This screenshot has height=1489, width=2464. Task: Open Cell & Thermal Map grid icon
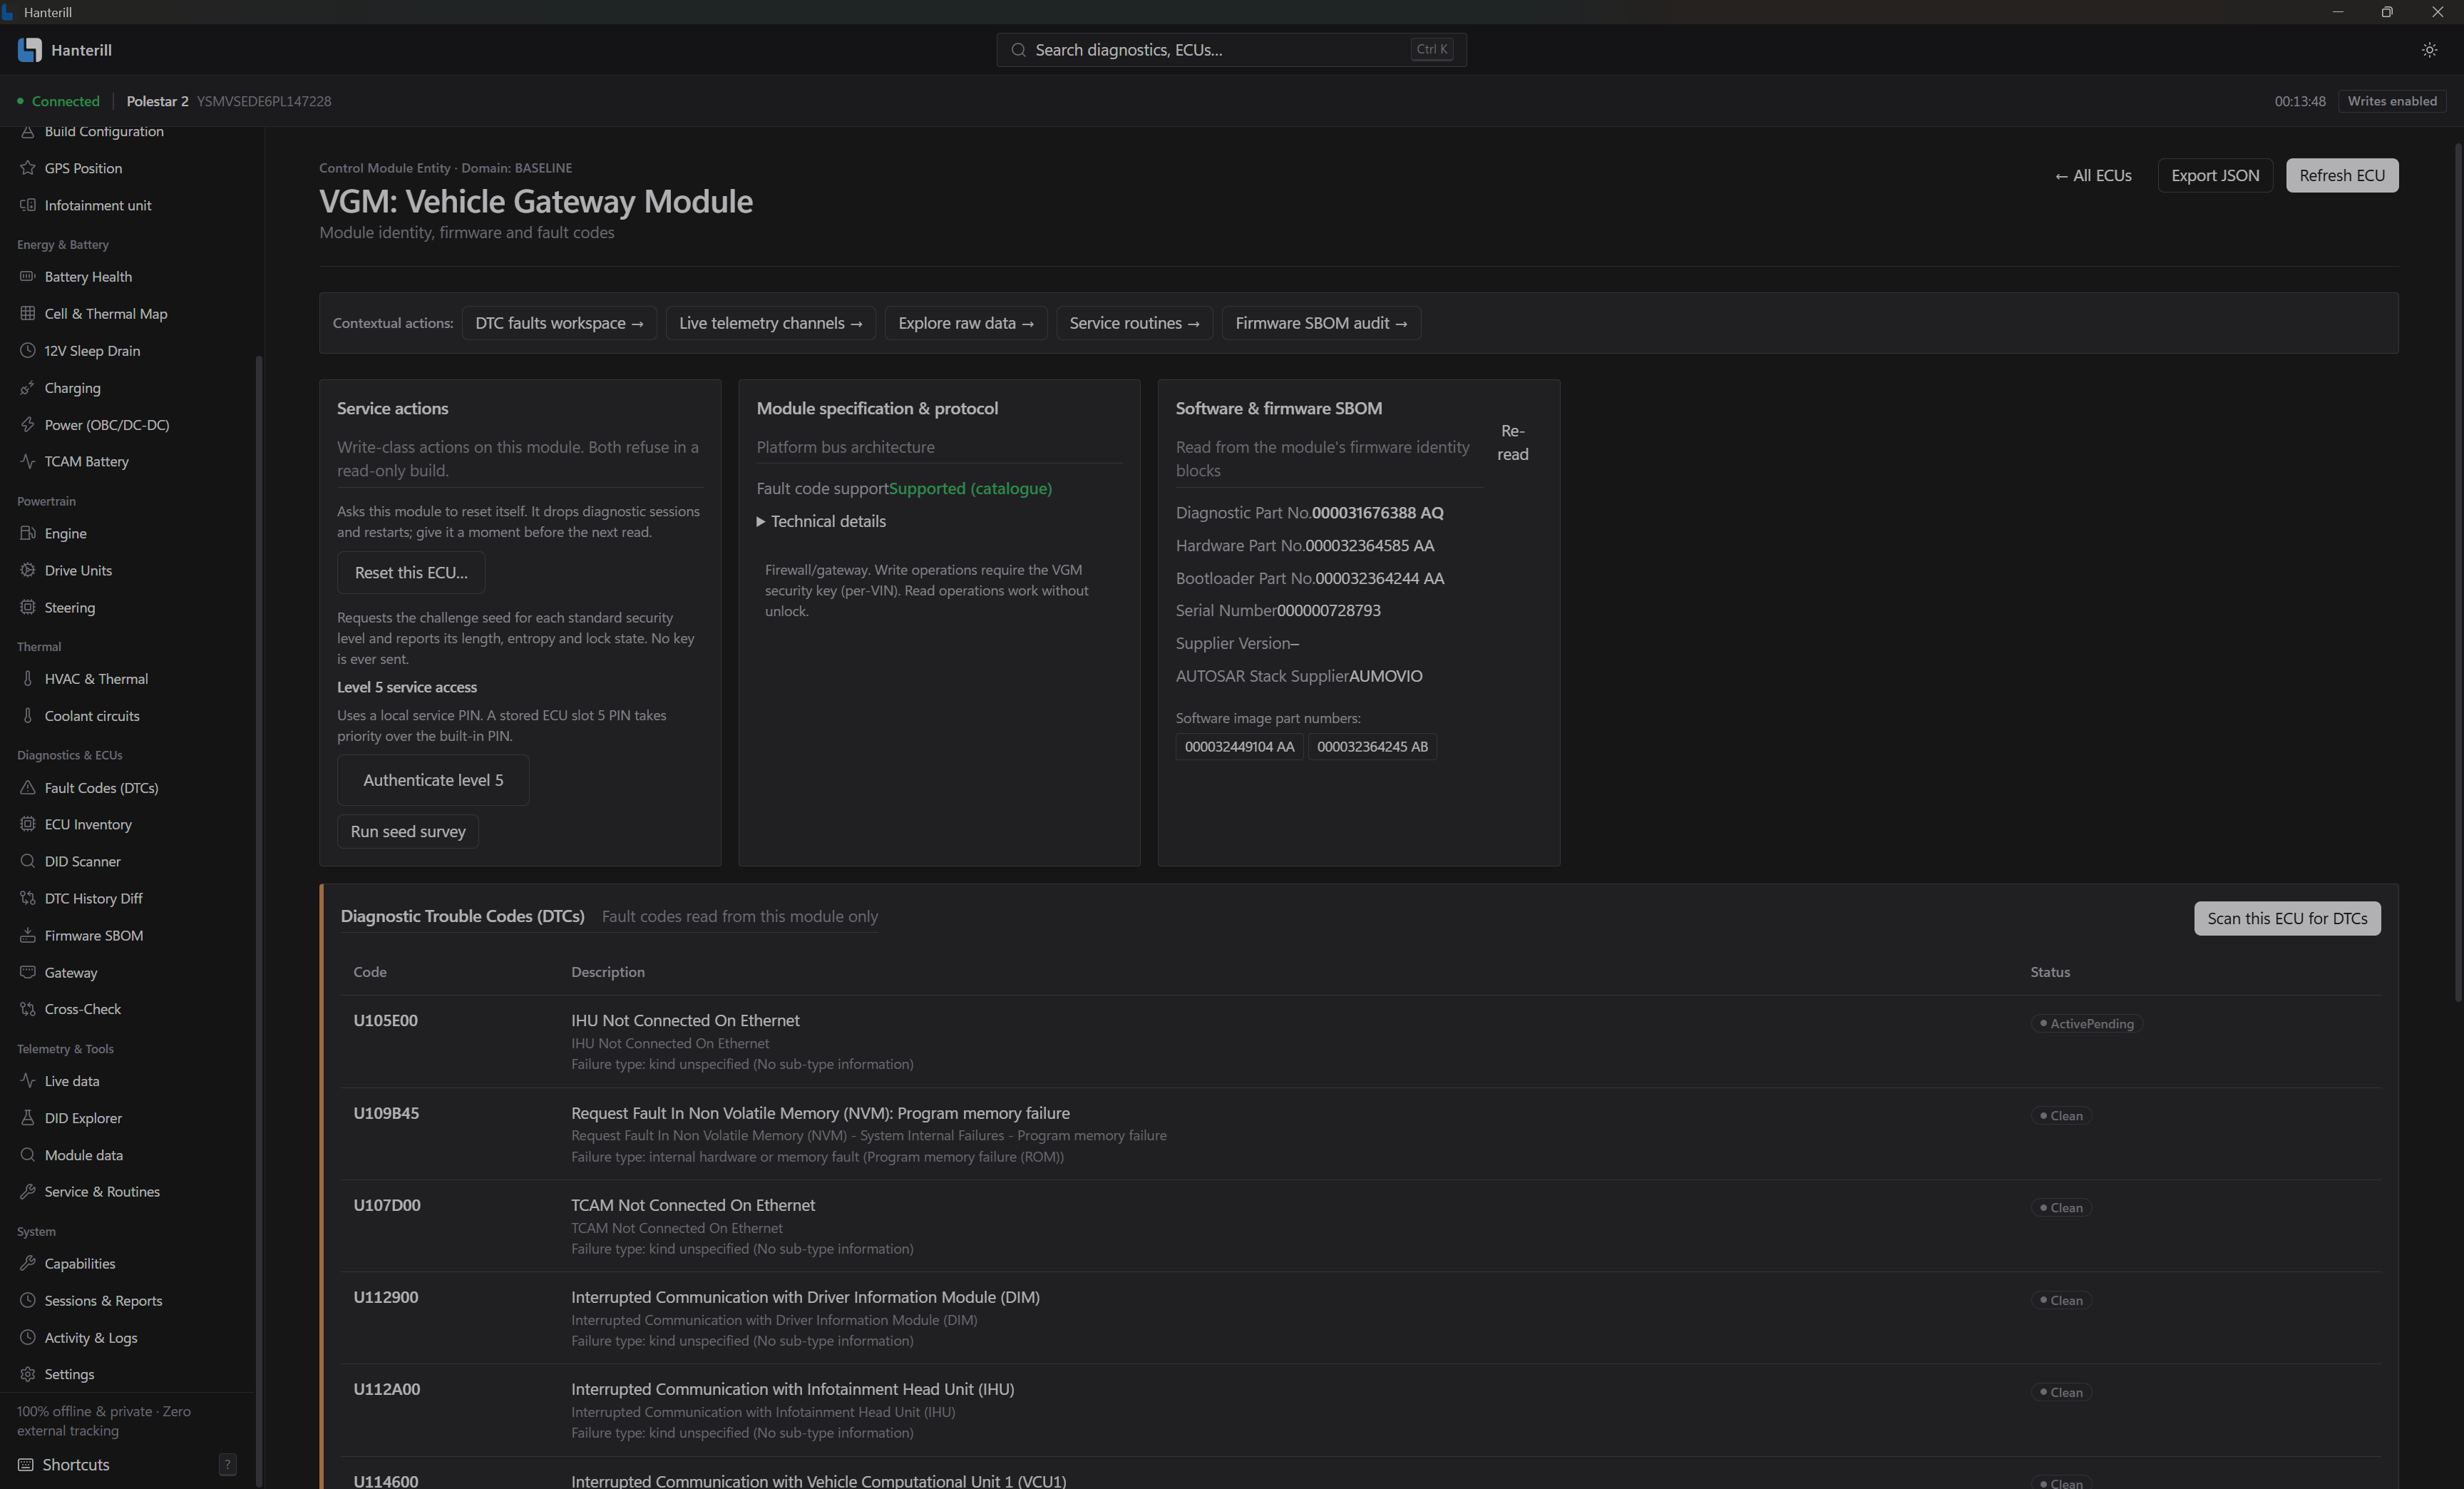[28, 314]
